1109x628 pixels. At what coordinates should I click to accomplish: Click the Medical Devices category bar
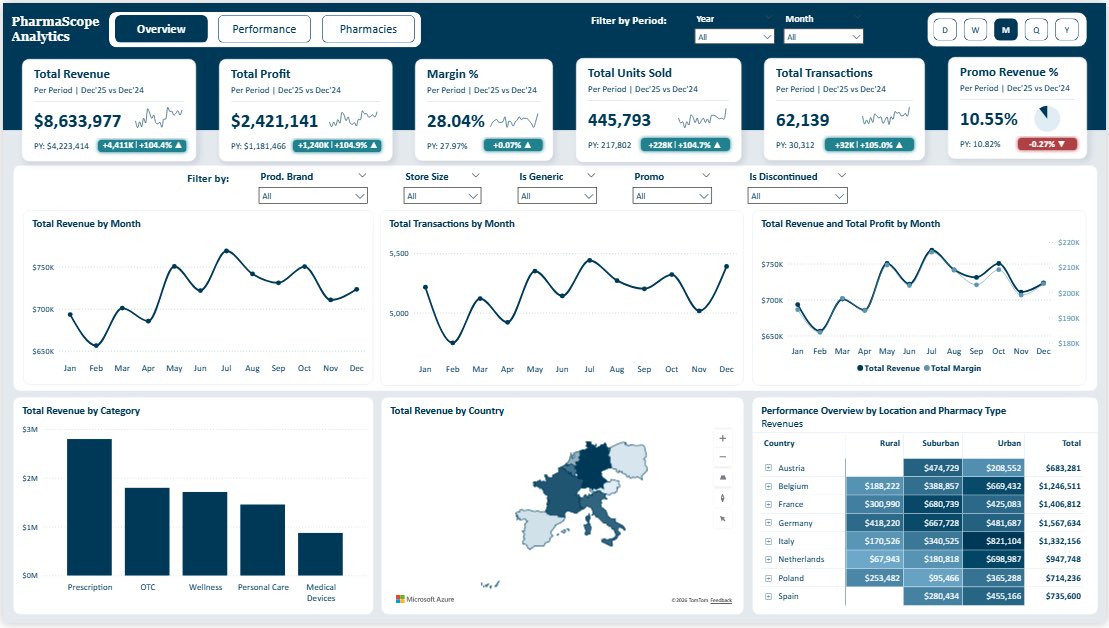tap(320, 554)
